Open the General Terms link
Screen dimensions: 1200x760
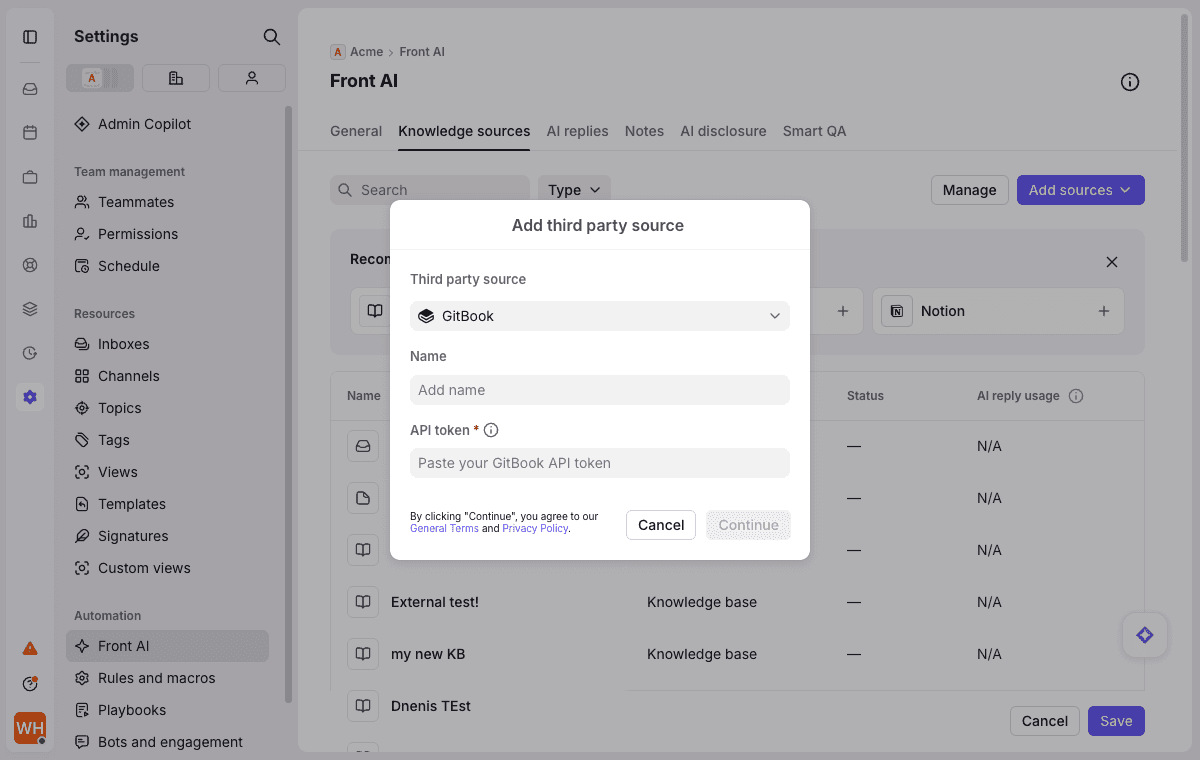444,529
